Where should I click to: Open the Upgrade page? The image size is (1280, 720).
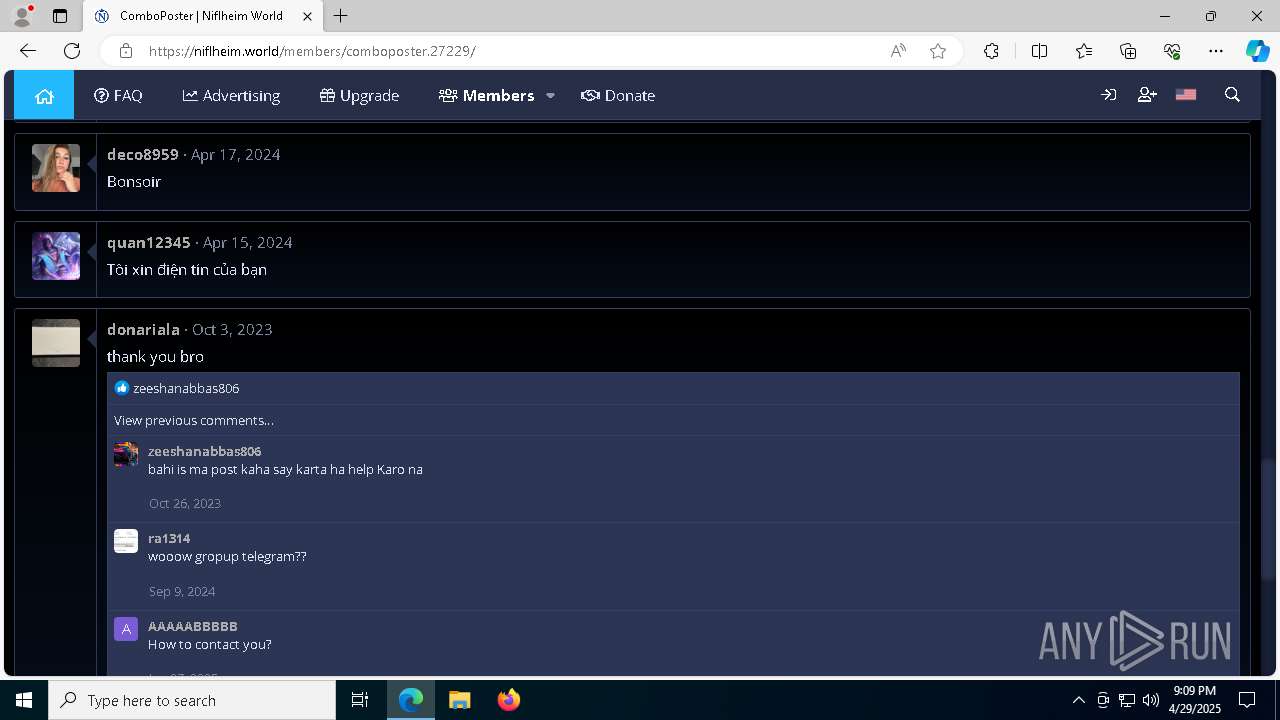[359, 95]
